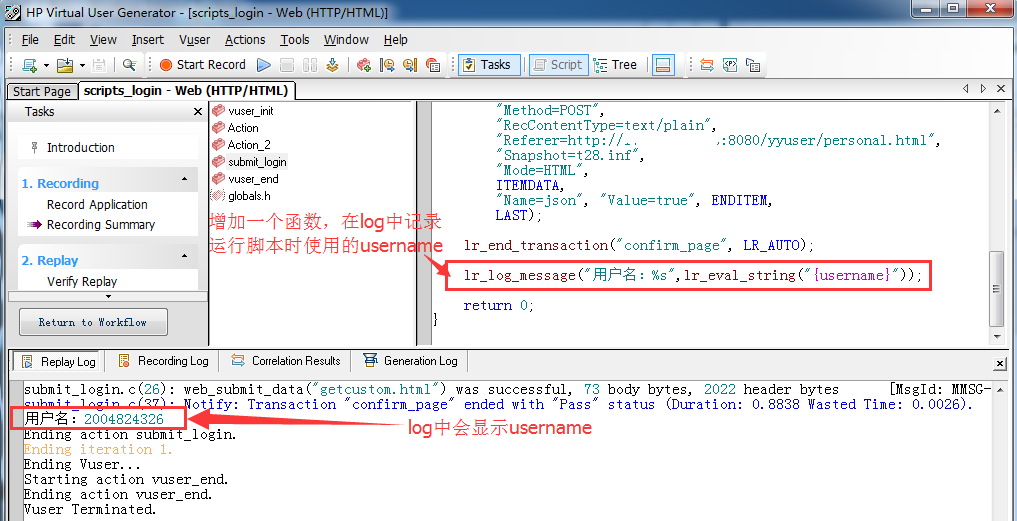Click the Tasks pane scroll-down arrow

108,297
